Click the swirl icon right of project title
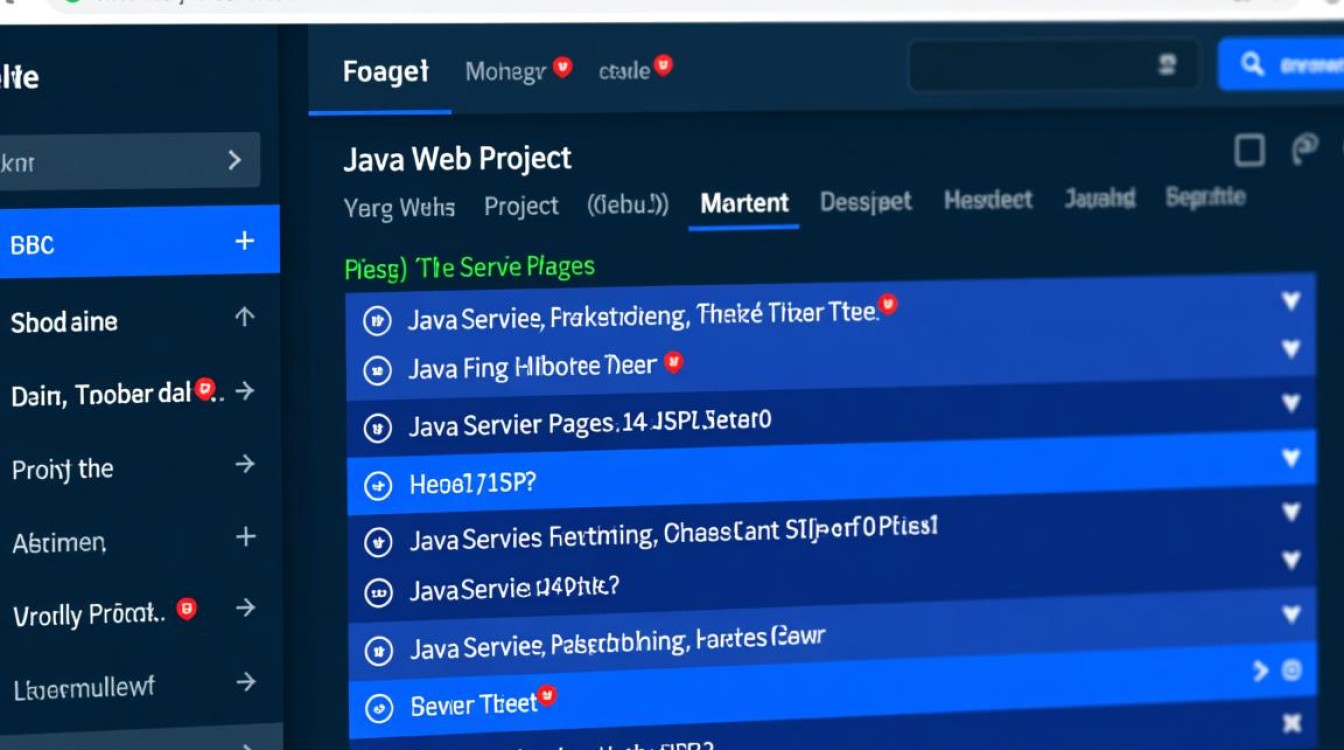Screen dimensions: 1344x750 point(1305,149)
